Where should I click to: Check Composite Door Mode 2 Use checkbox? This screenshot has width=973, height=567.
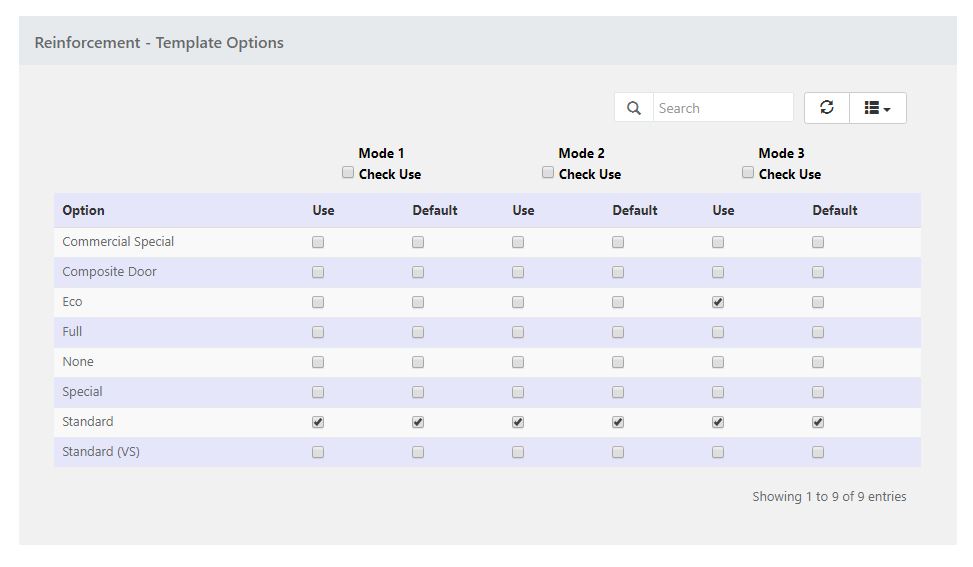[518, 272]
